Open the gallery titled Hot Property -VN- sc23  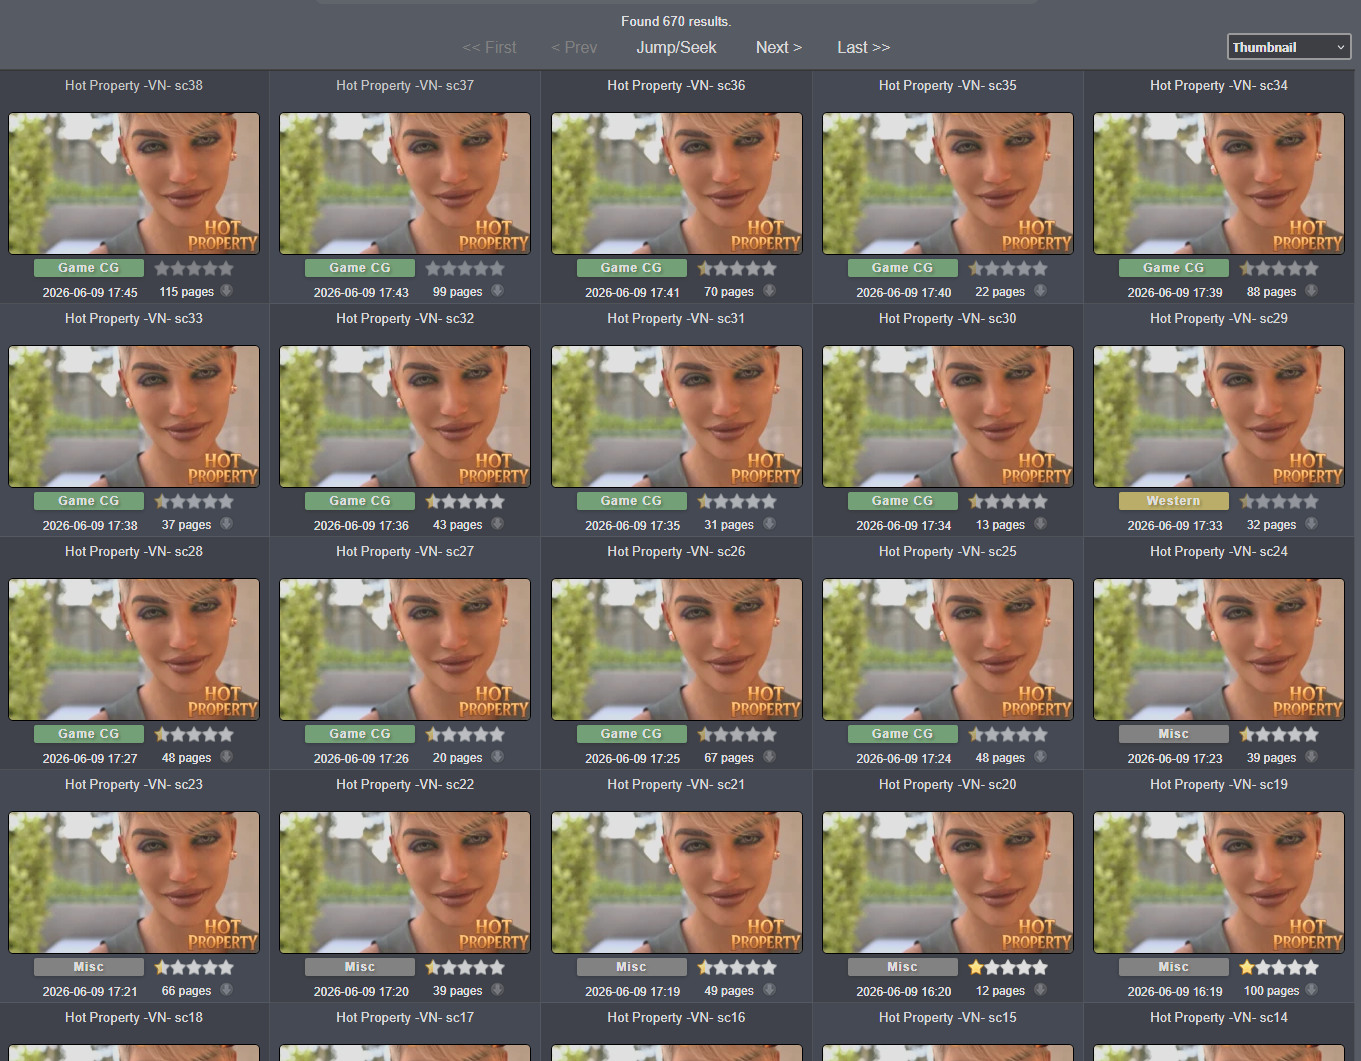(134, 785)
